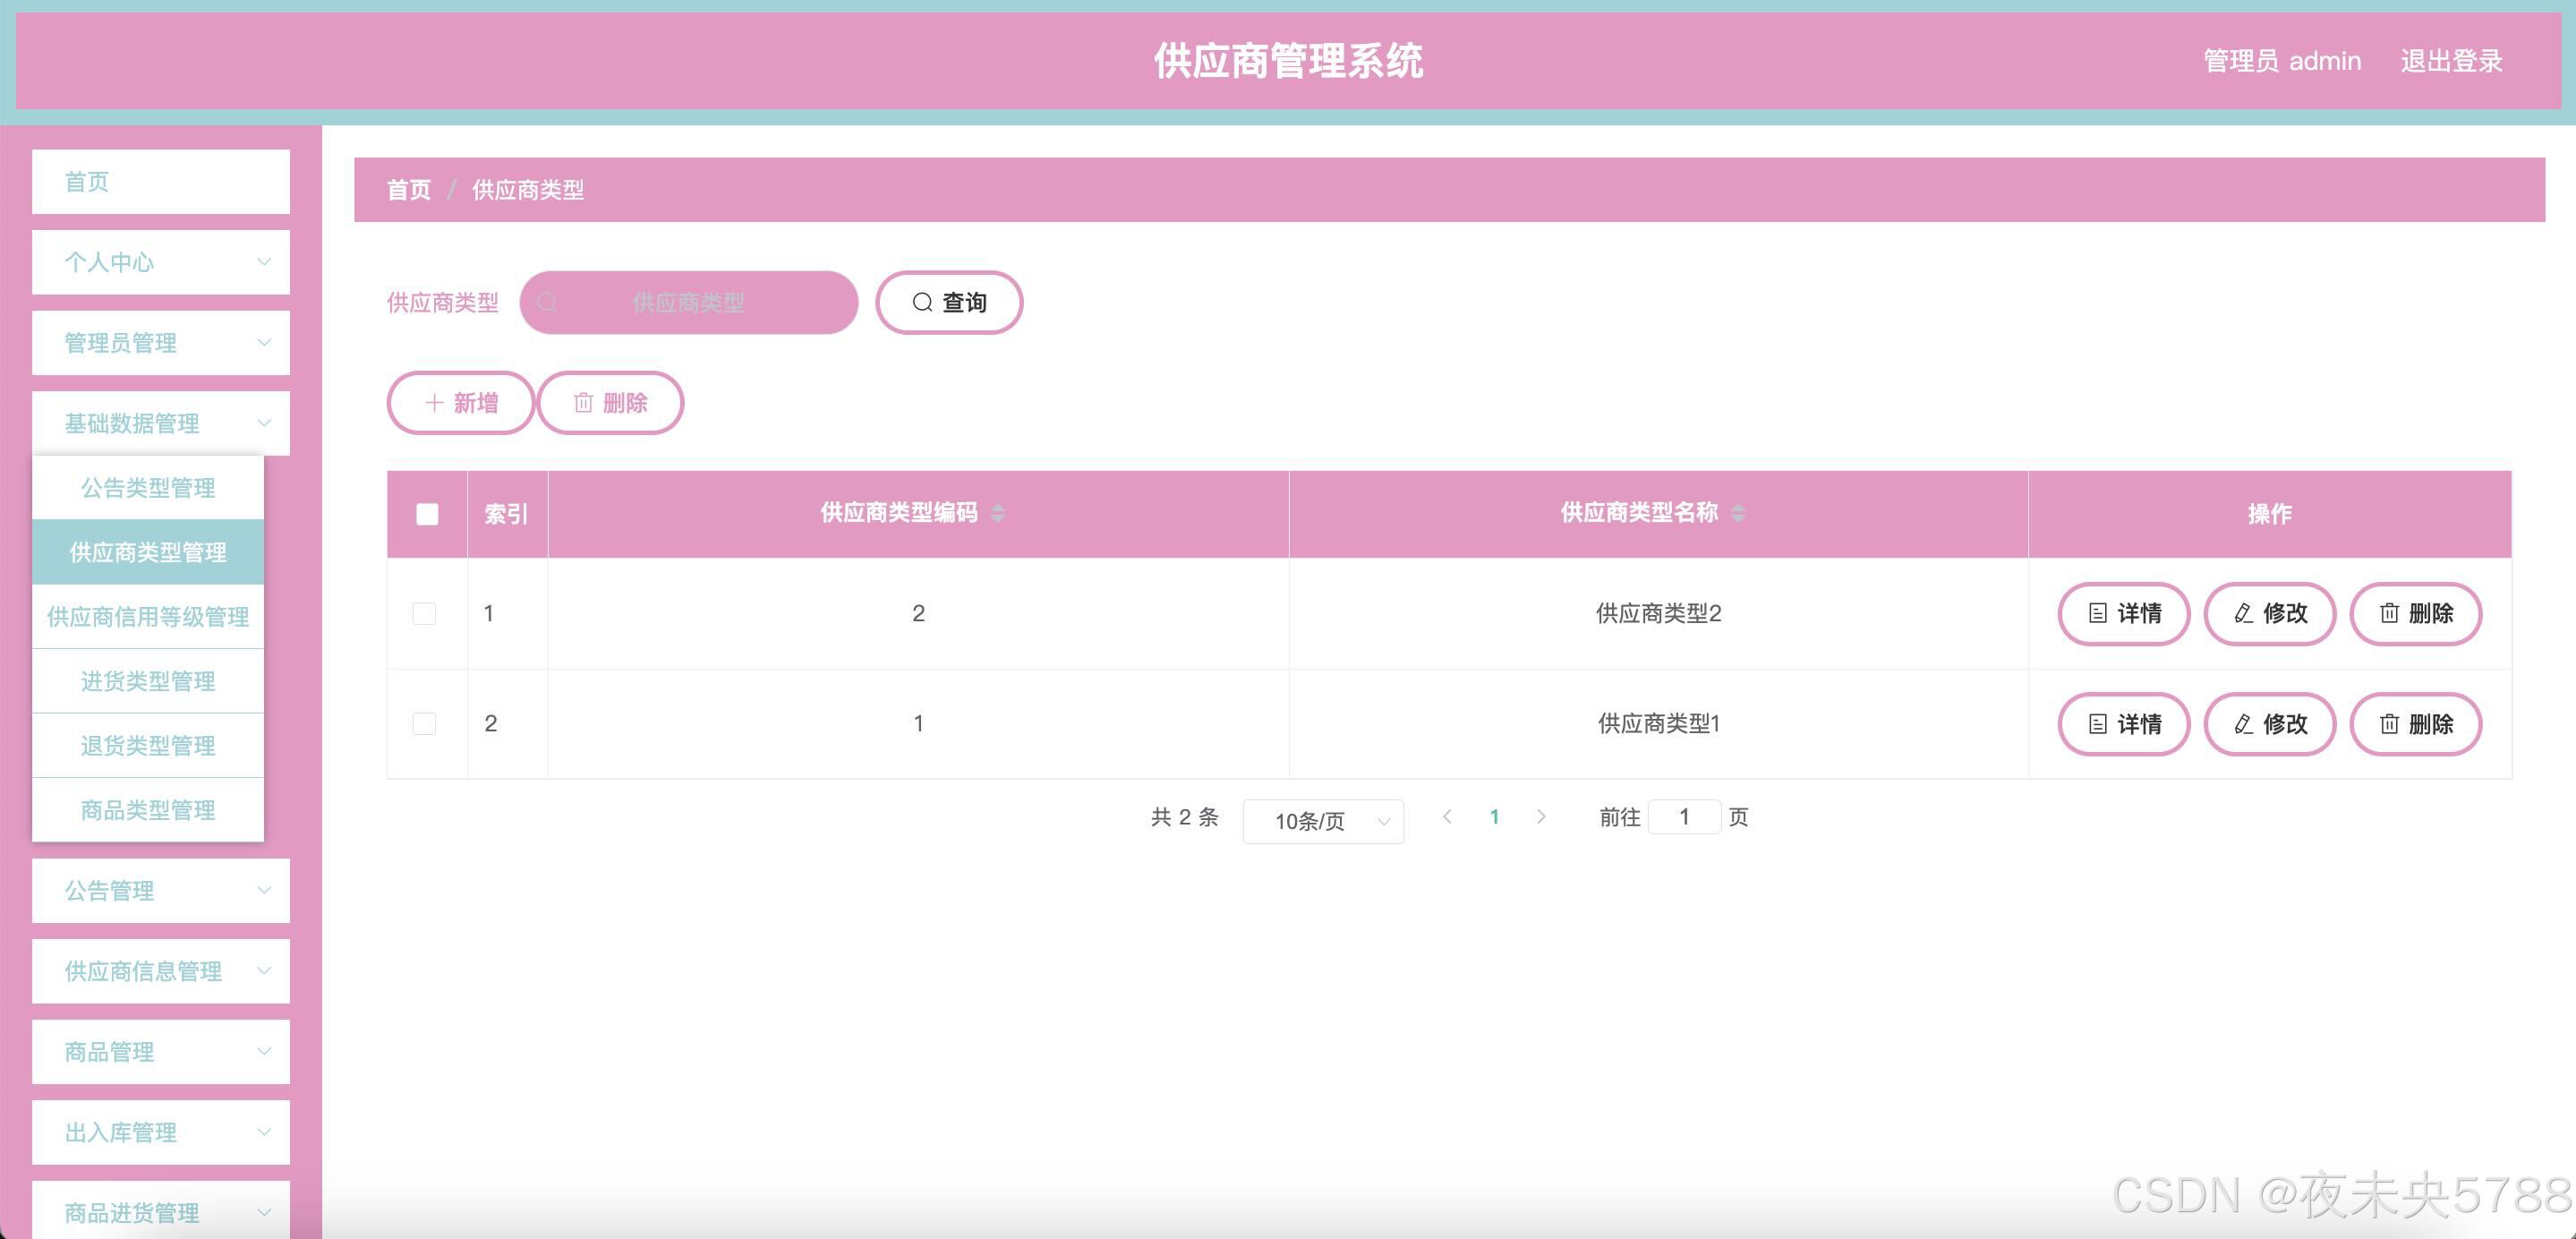The image size is (2576, 1239).
Task: Click the 供应商类型 search input field
Action: coord(688,302)
